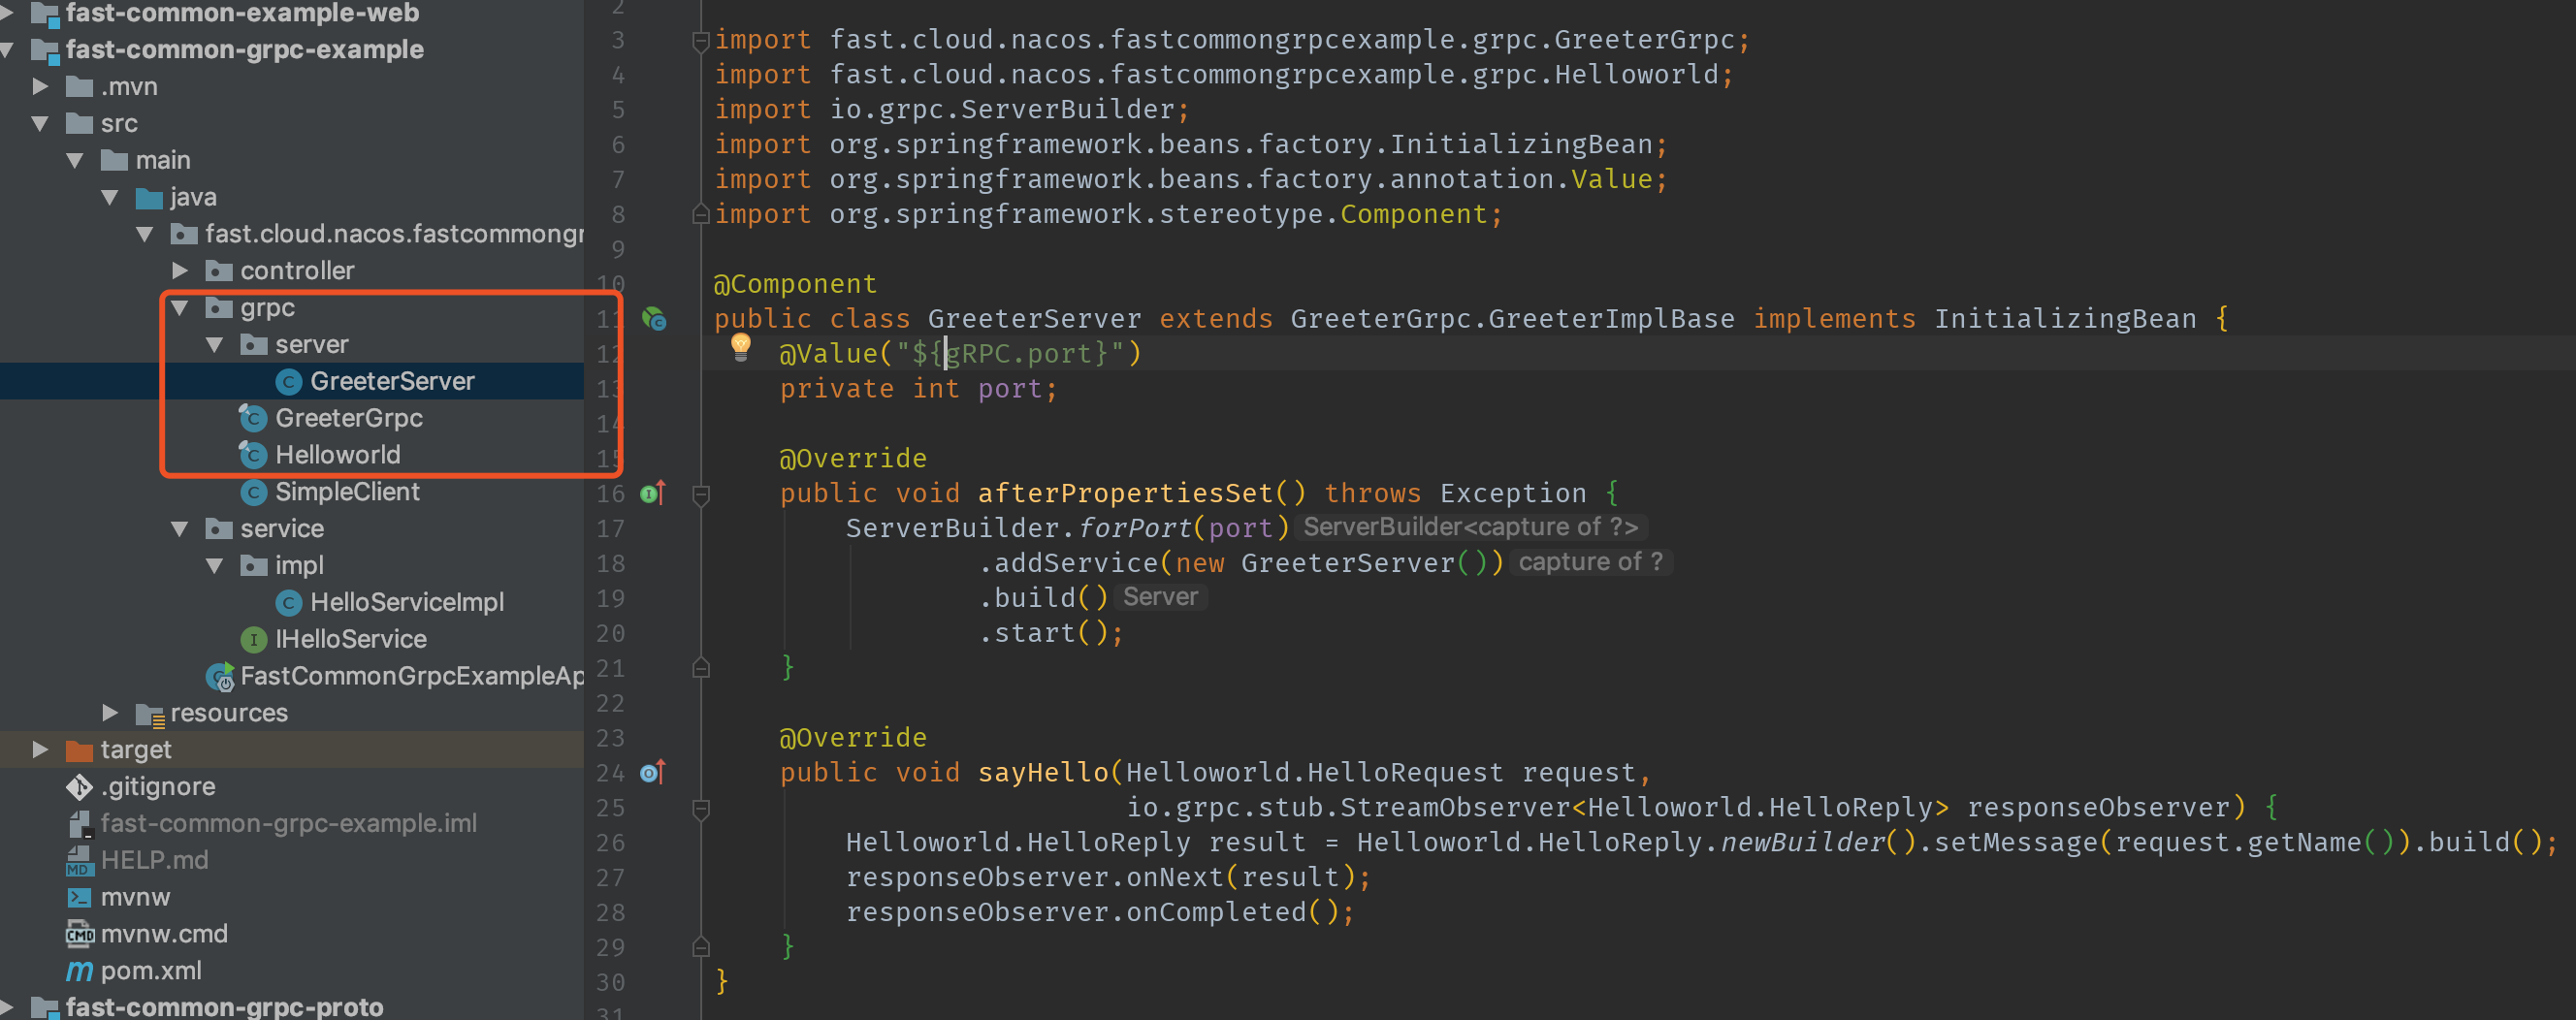Click the overriding-method gutter icon at sayHello

coord(653,772)
